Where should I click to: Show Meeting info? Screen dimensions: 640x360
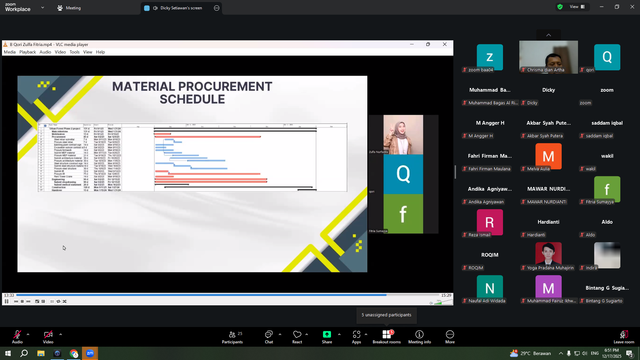419,337
